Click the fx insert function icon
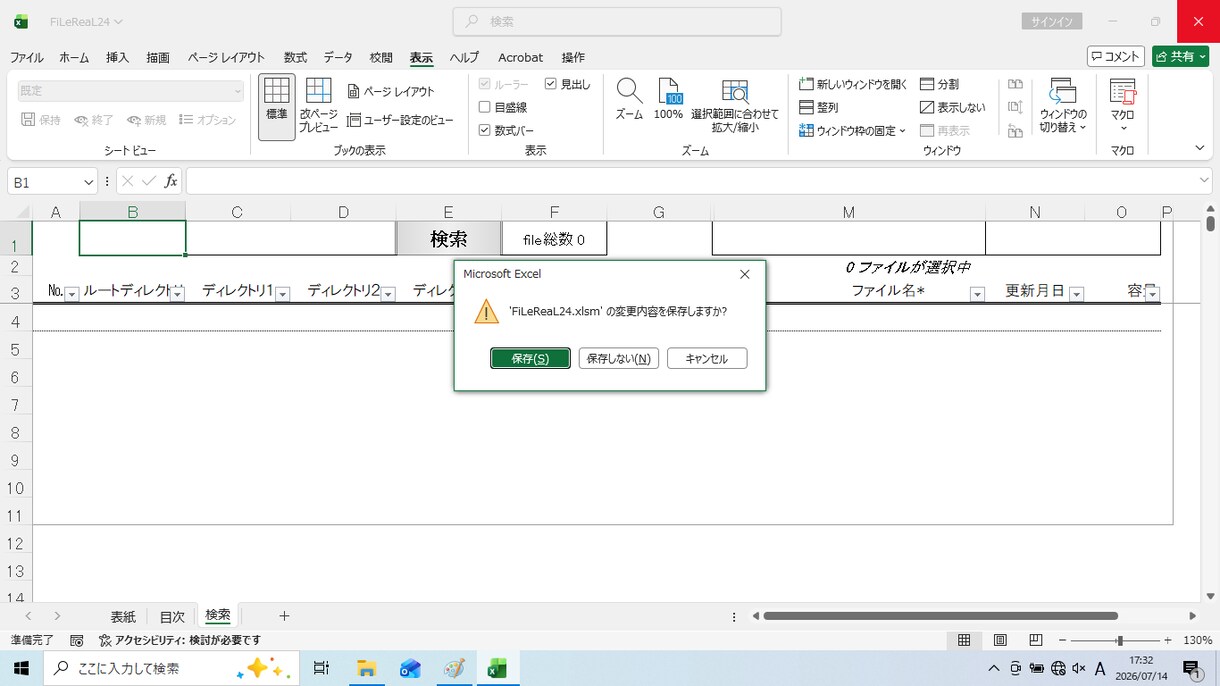Viewport: 1220px width, 686px height. coord(171,181)
